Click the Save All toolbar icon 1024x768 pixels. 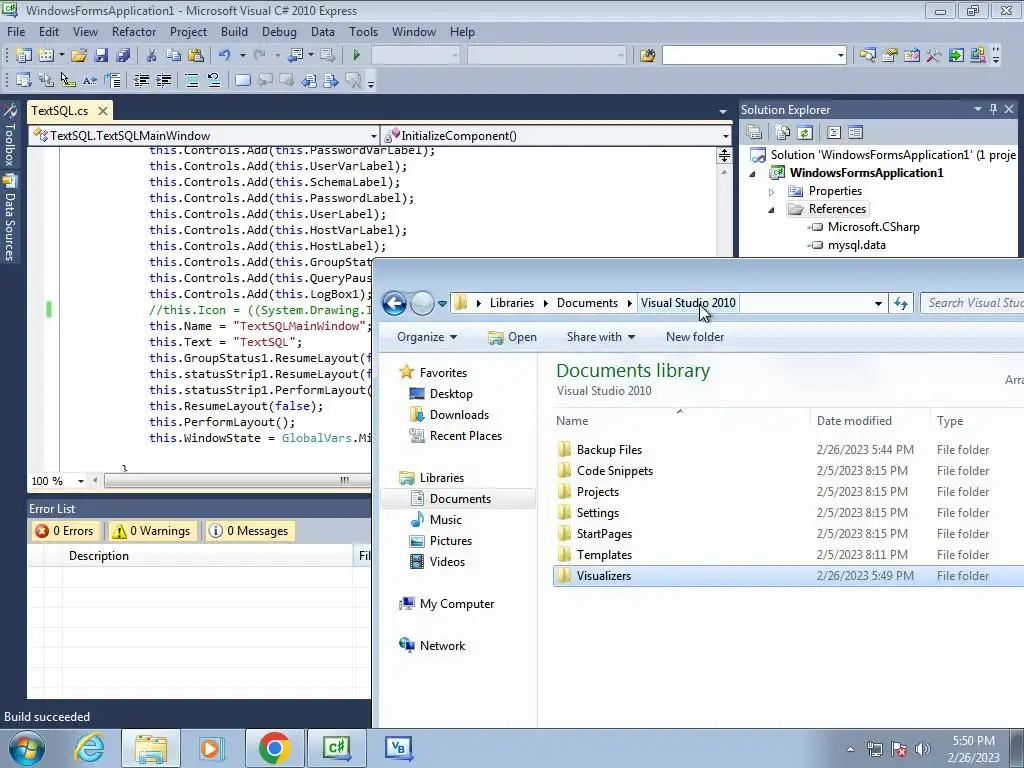(123, 56)
